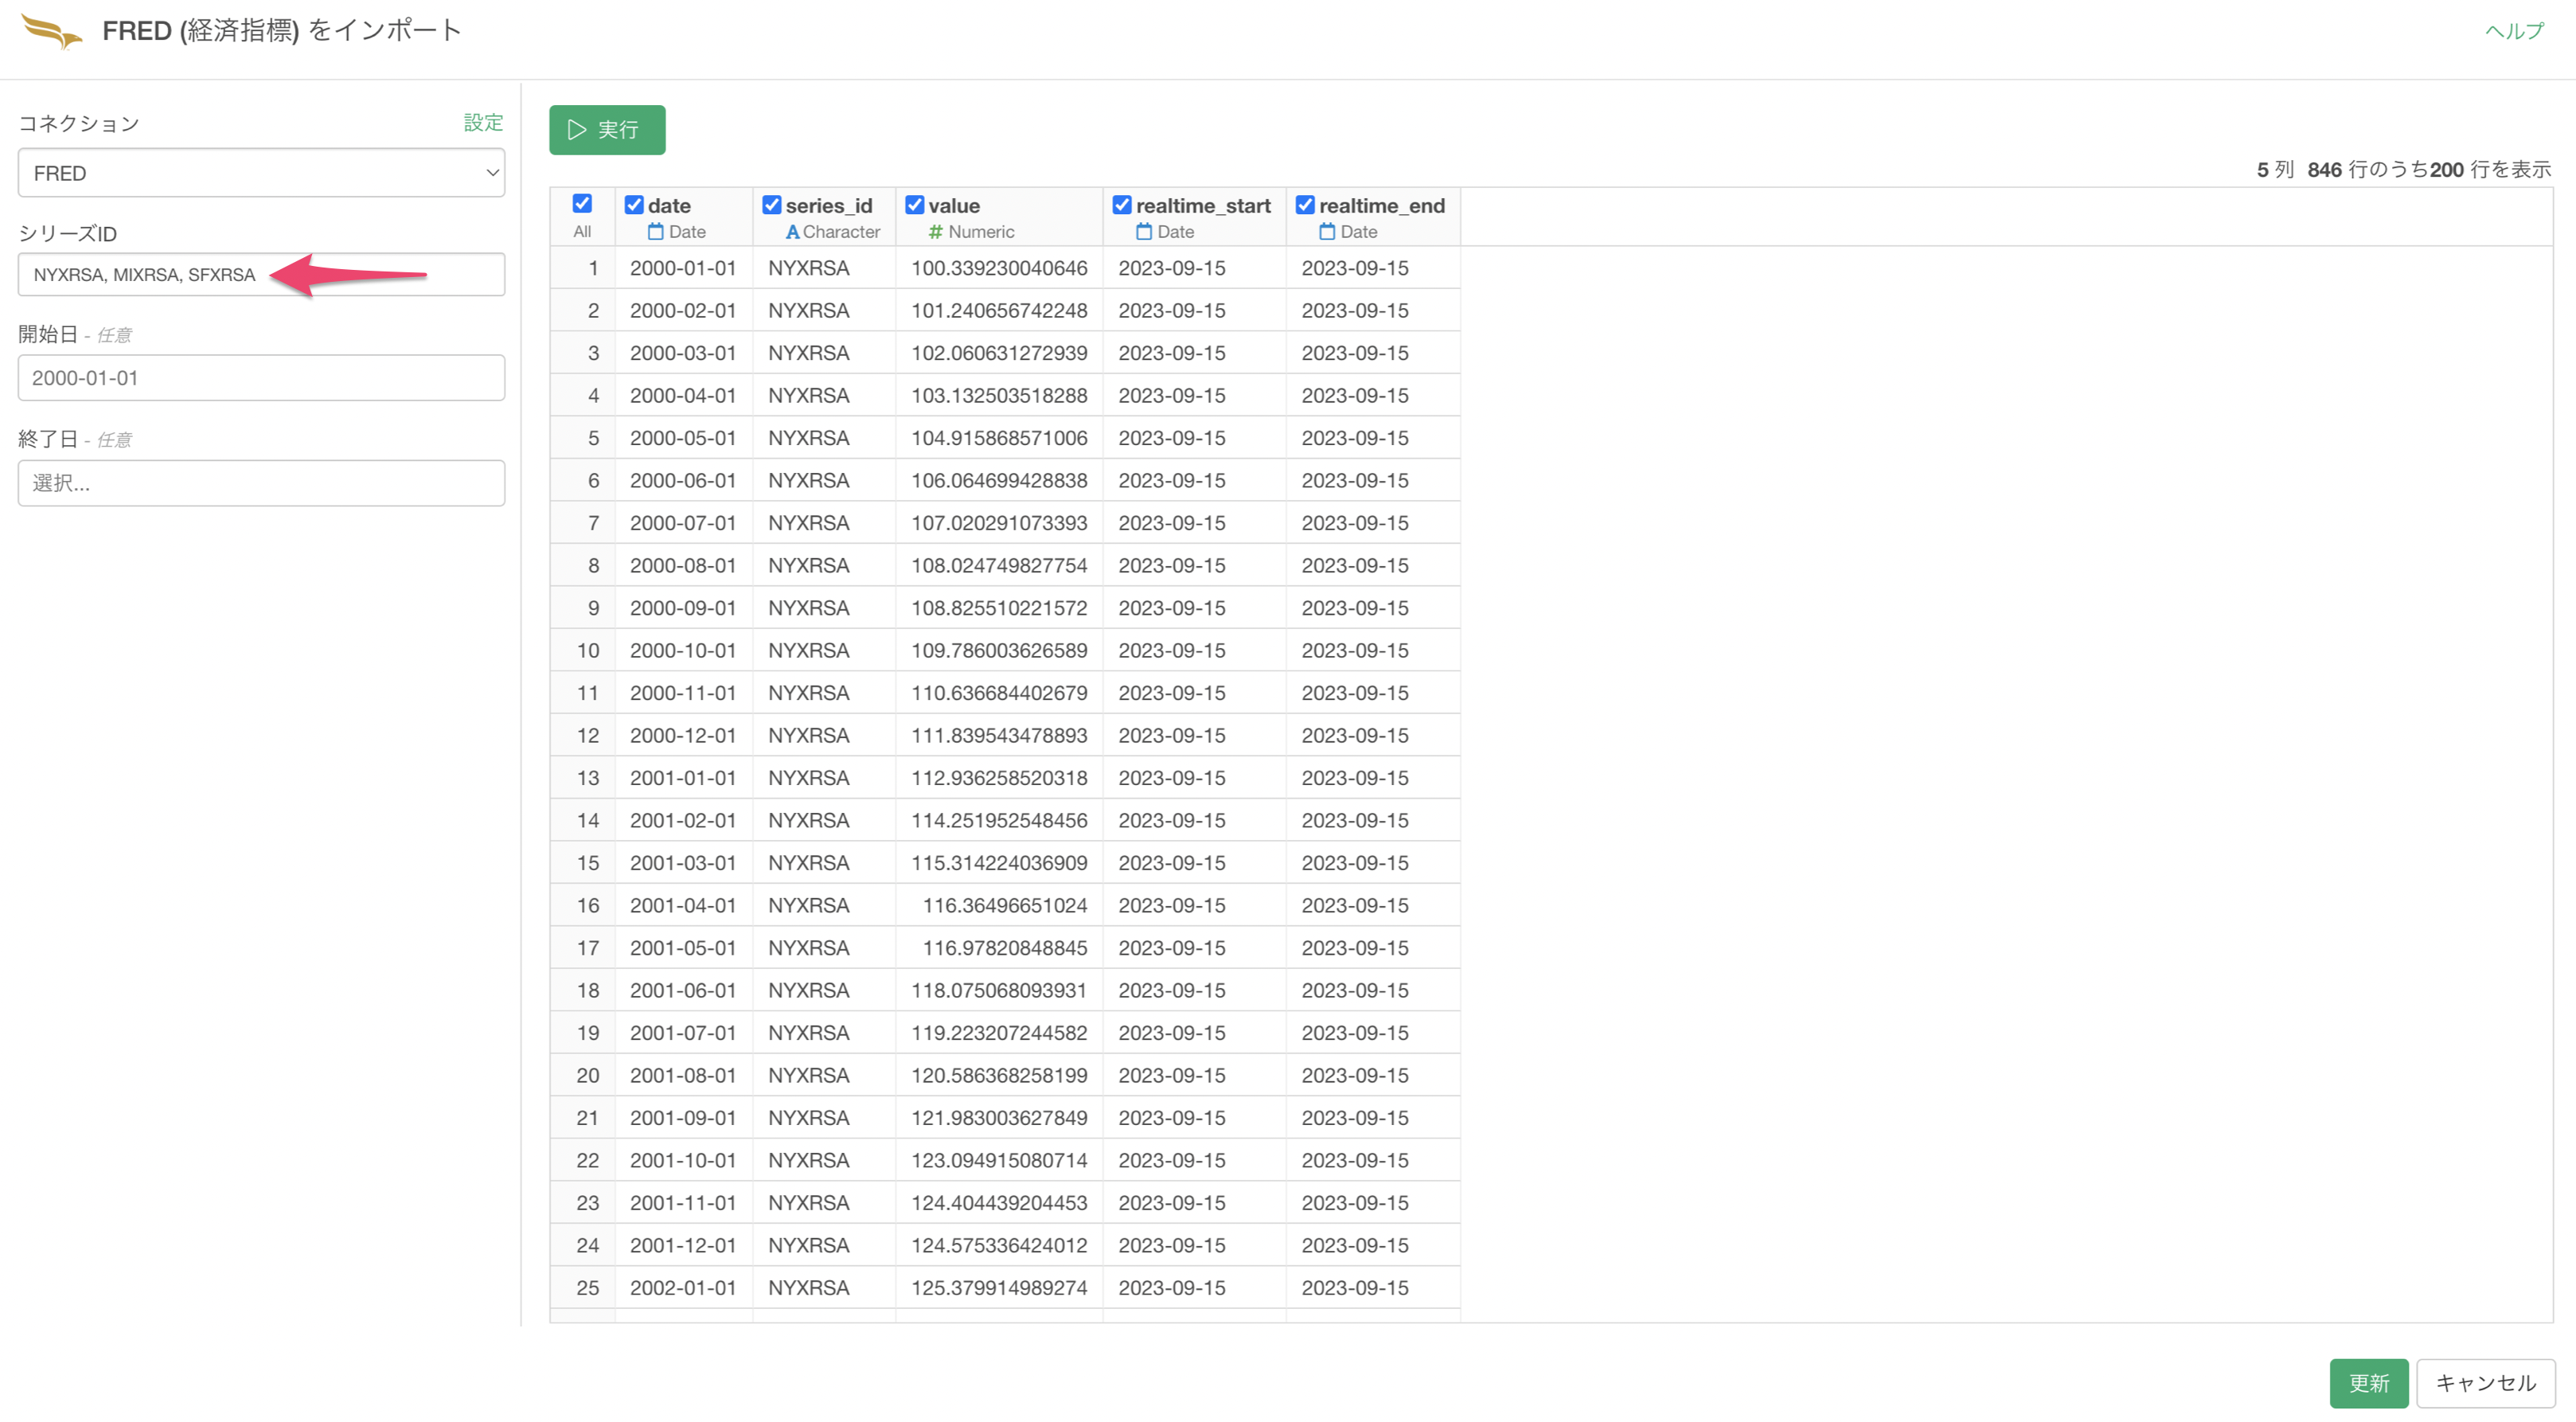
Task: Select value cell 124.575336424012
Action: 999,1246
